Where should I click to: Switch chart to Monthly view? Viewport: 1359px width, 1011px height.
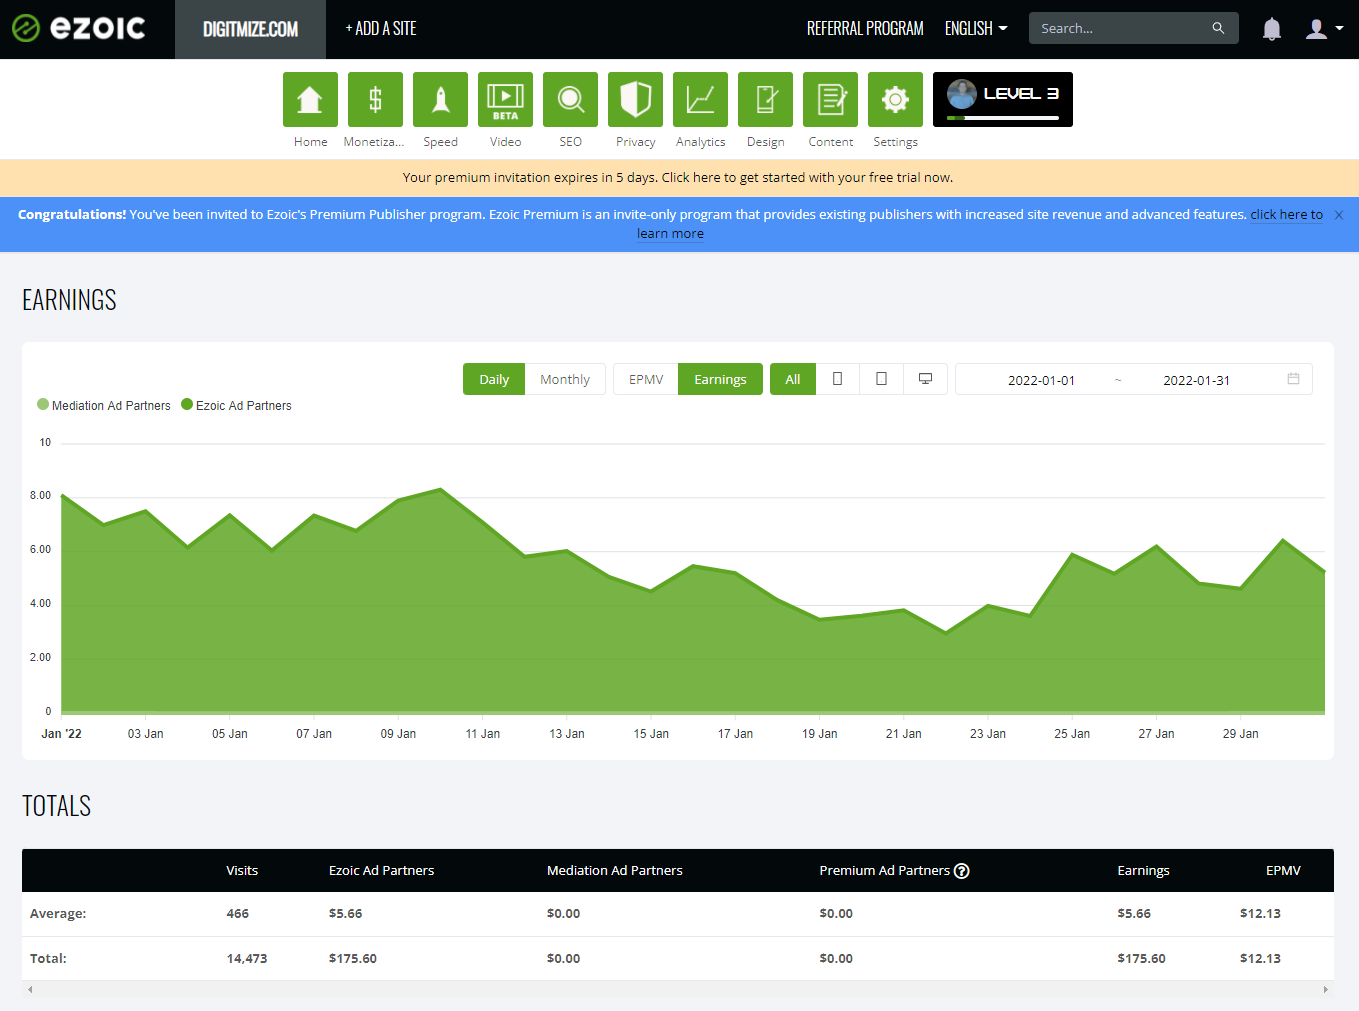tap(565, 379)
